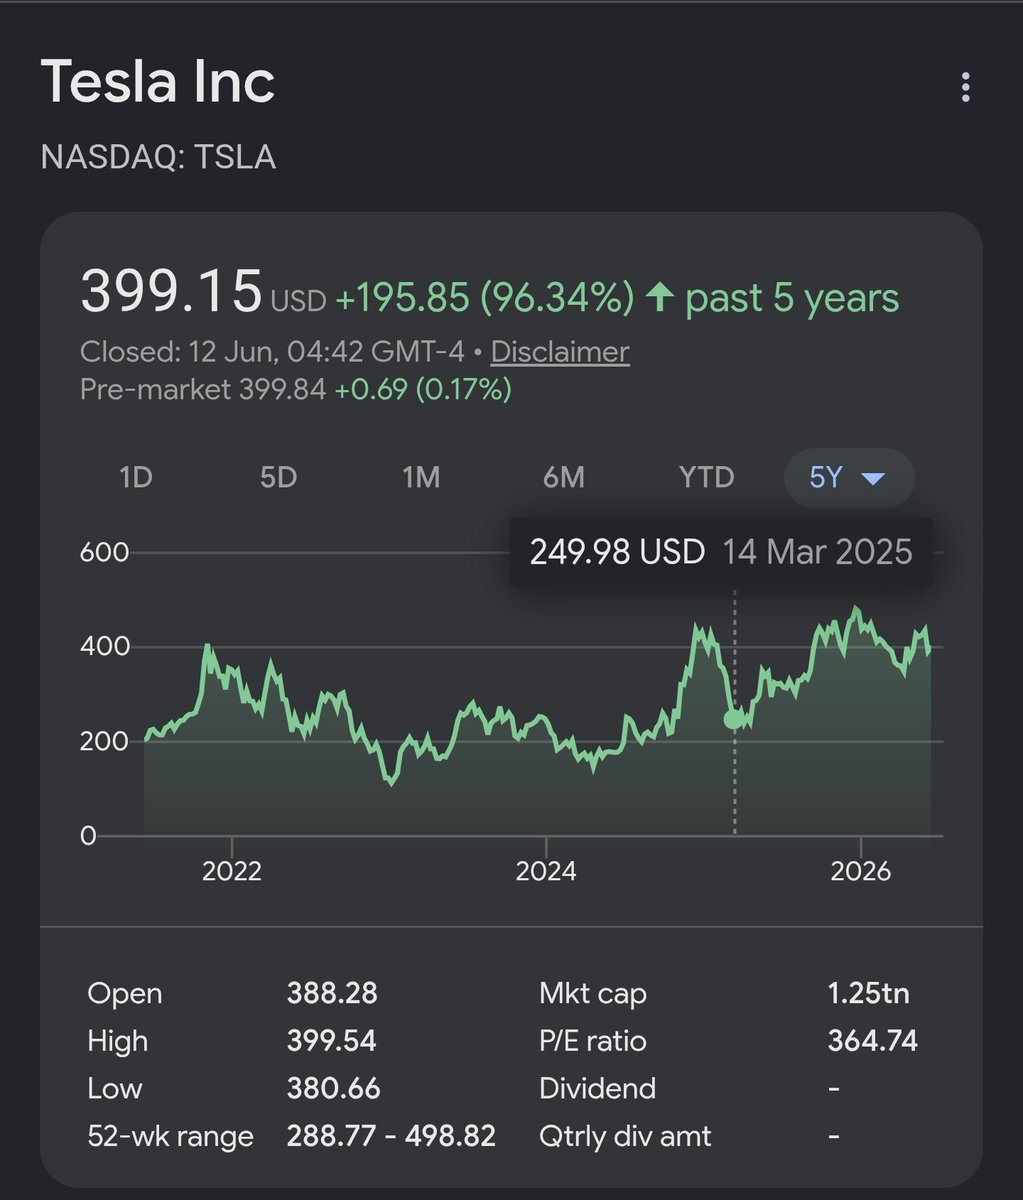The height and width of the screenshot is (1200, 1023).
Task: Click the 2026 x-axis label
Action: tap(861, 871)
